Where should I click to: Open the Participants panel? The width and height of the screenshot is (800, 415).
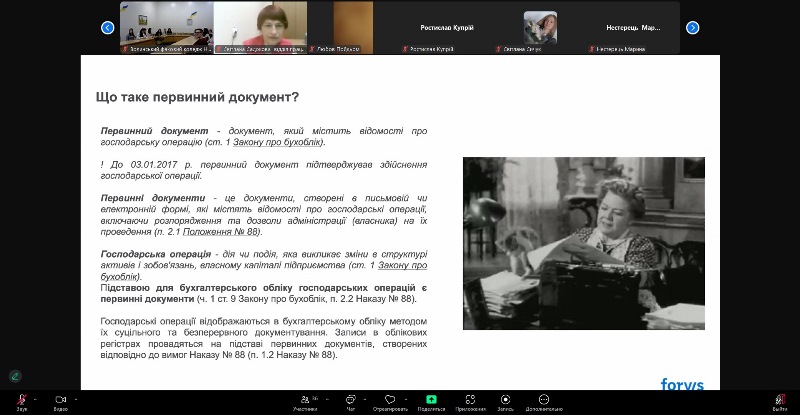306,401
